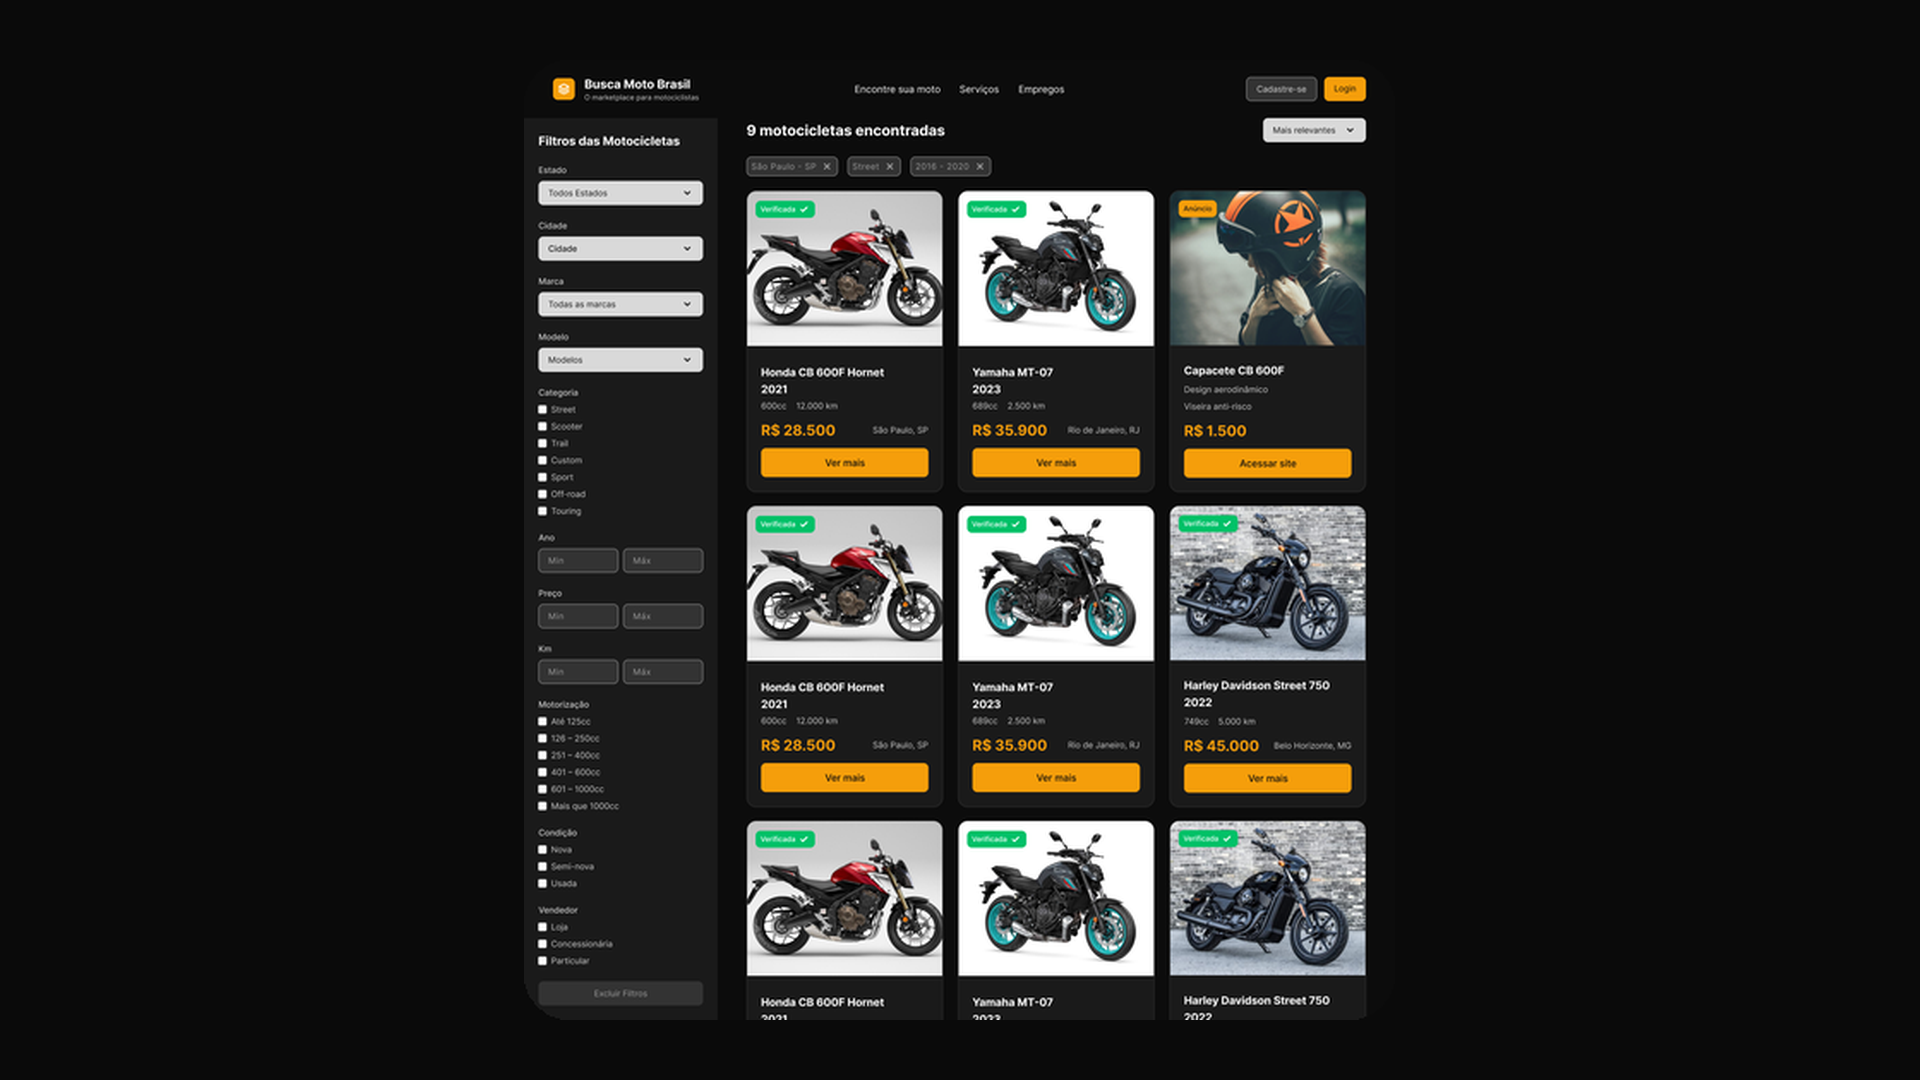Check the Semi-nova condition checkbox
The image size is (1920, 1080).
543,867
